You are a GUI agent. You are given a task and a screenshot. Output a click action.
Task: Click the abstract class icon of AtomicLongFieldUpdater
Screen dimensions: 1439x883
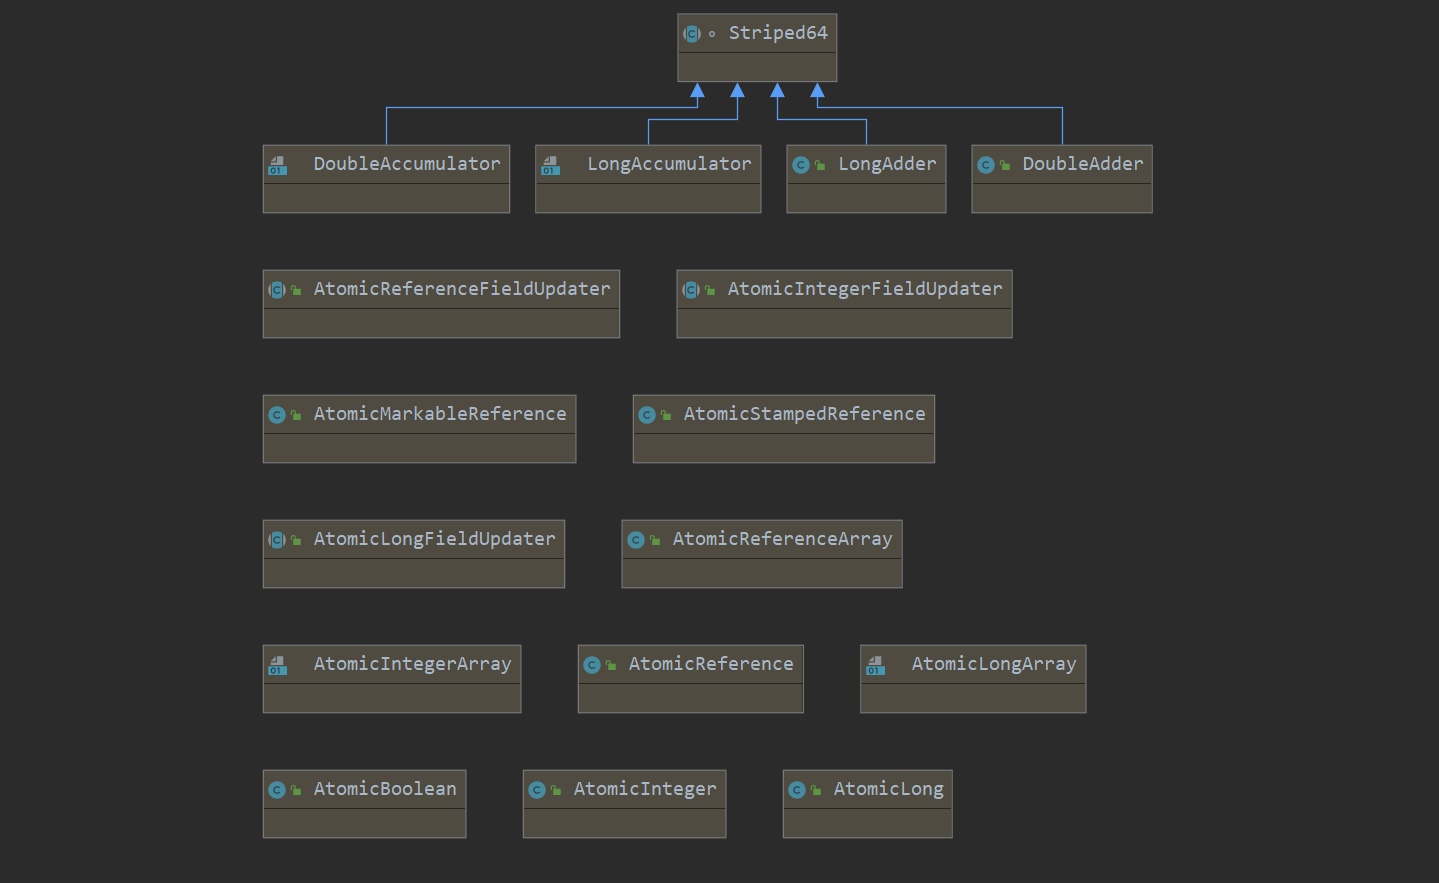(277, 540)
